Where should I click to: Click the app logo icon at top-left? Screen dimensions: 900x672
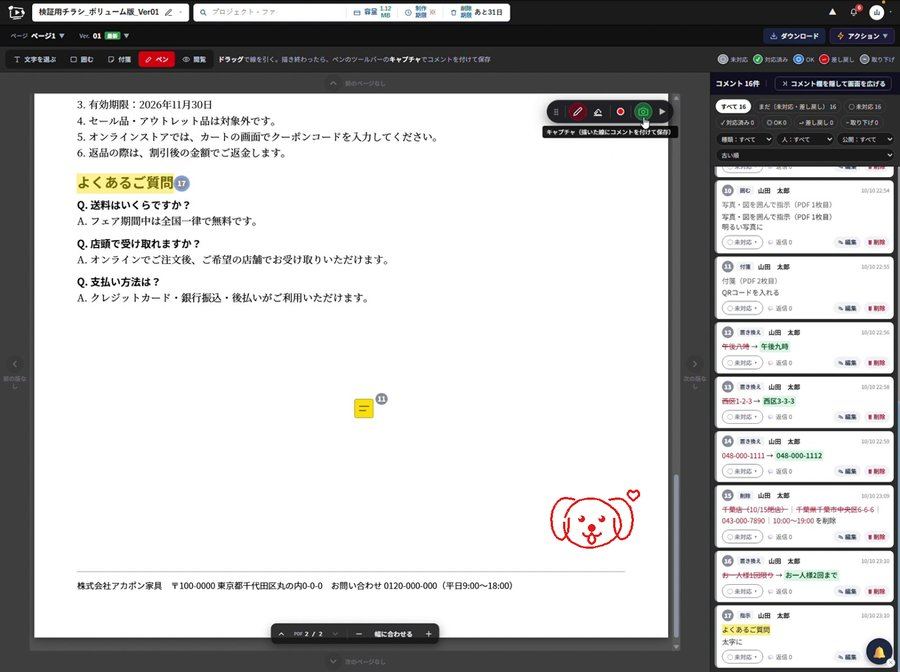pos(16,12)
